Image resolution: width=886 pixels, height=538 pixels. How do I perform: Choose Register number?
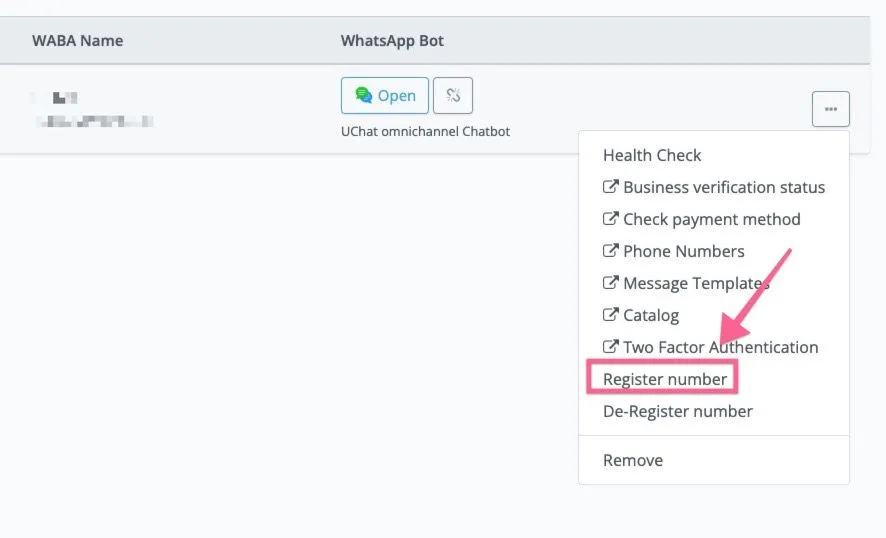point(664,379)
